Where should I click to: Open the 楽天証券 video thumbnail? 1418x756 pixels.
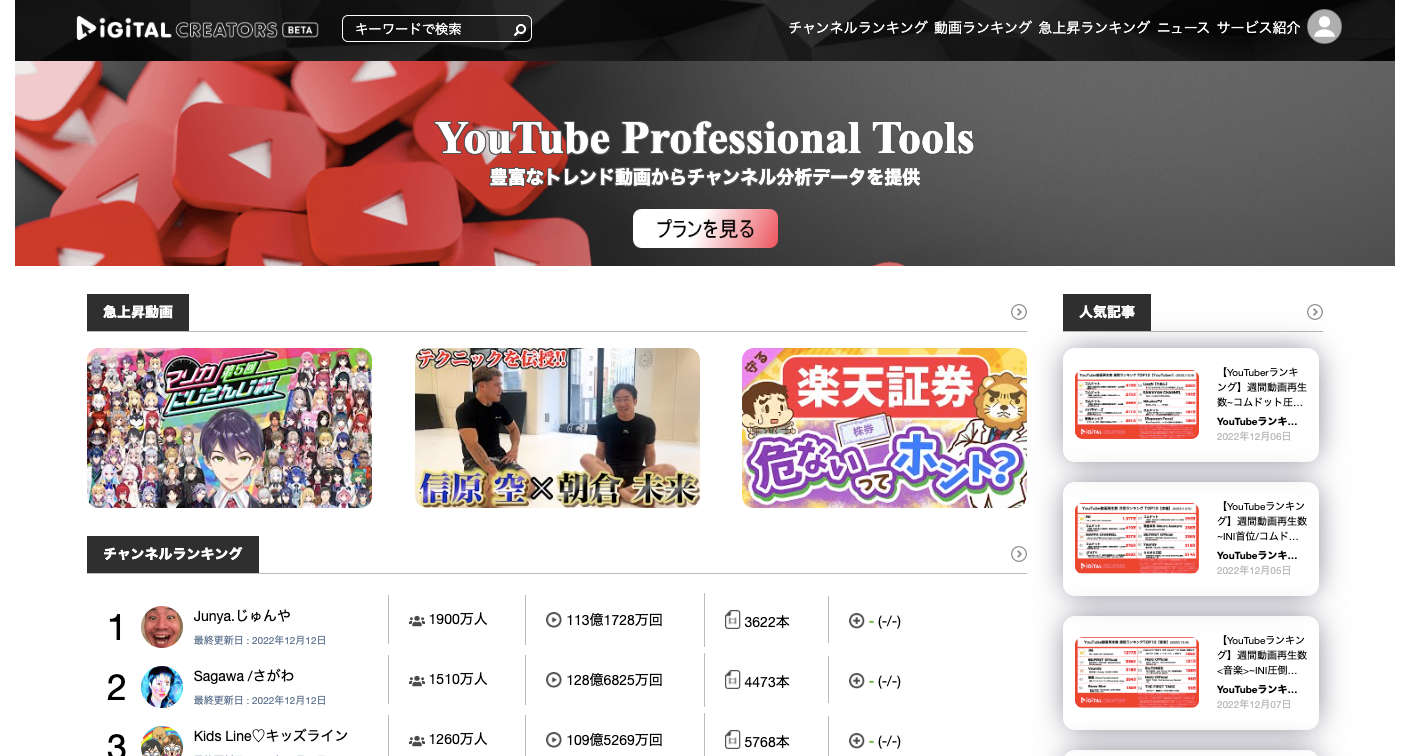point(884,428)
